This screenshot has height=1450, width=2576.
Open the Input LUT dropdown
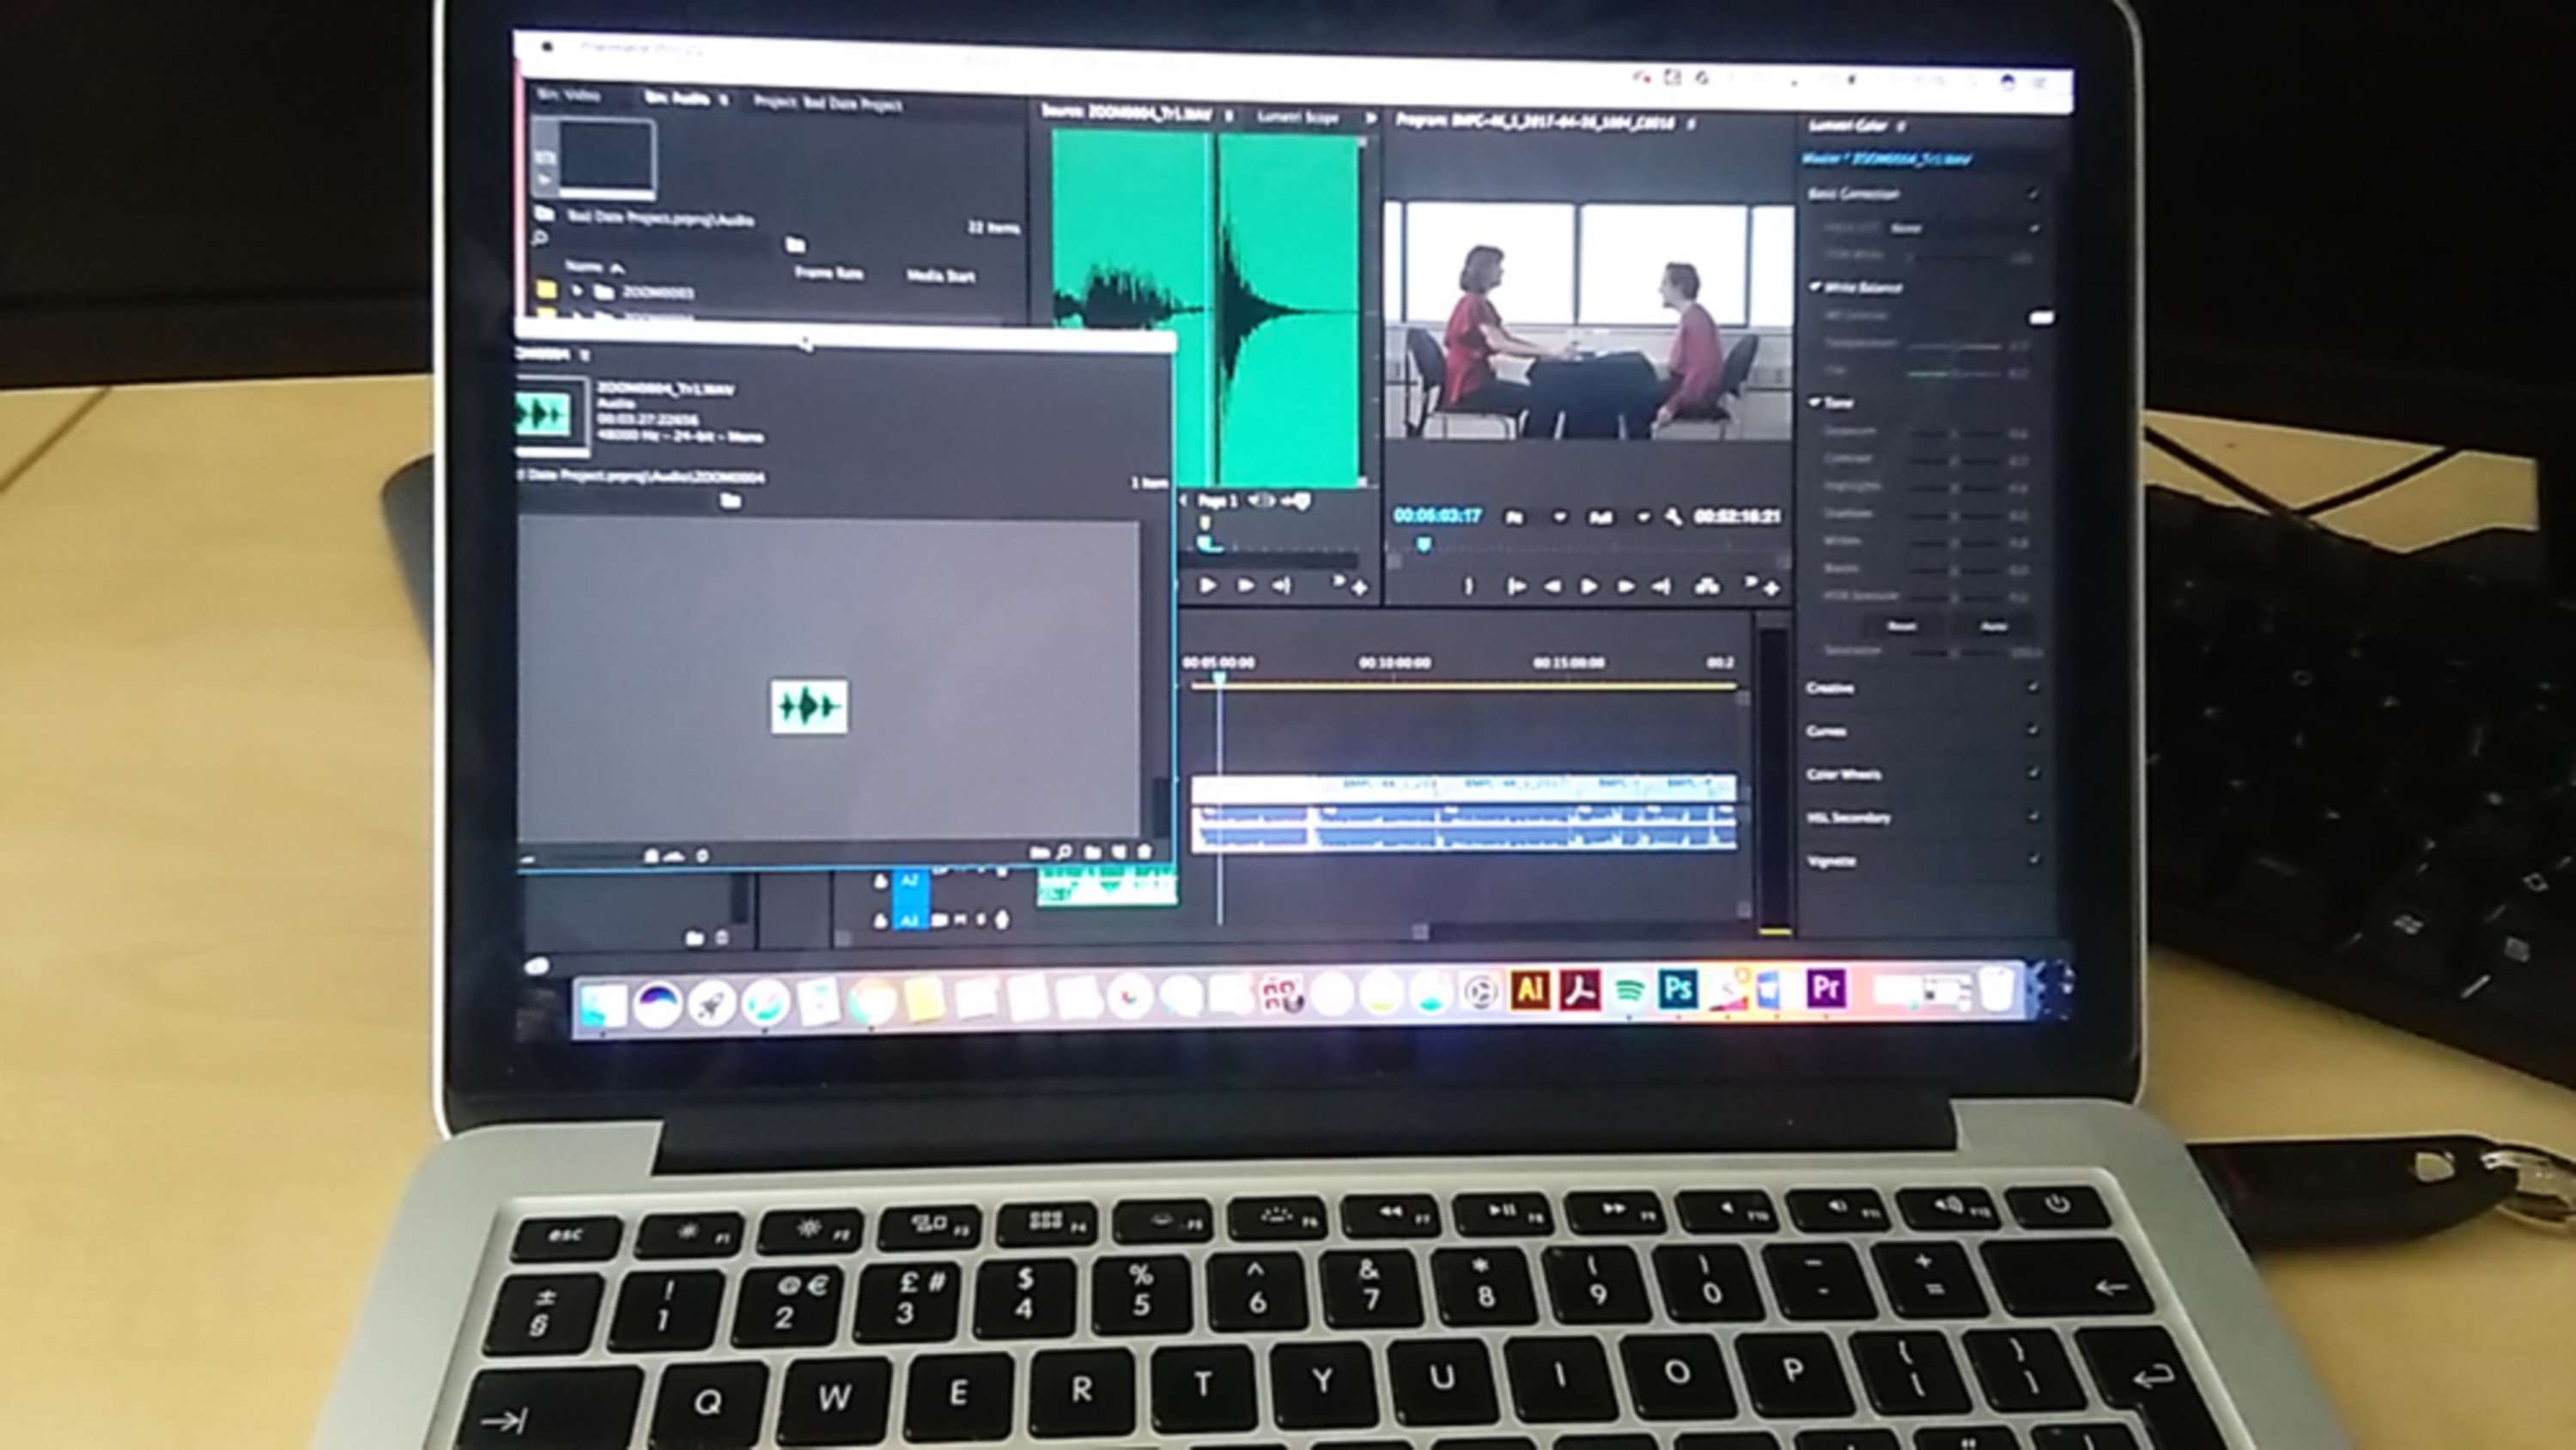(x=1964, y=228)
